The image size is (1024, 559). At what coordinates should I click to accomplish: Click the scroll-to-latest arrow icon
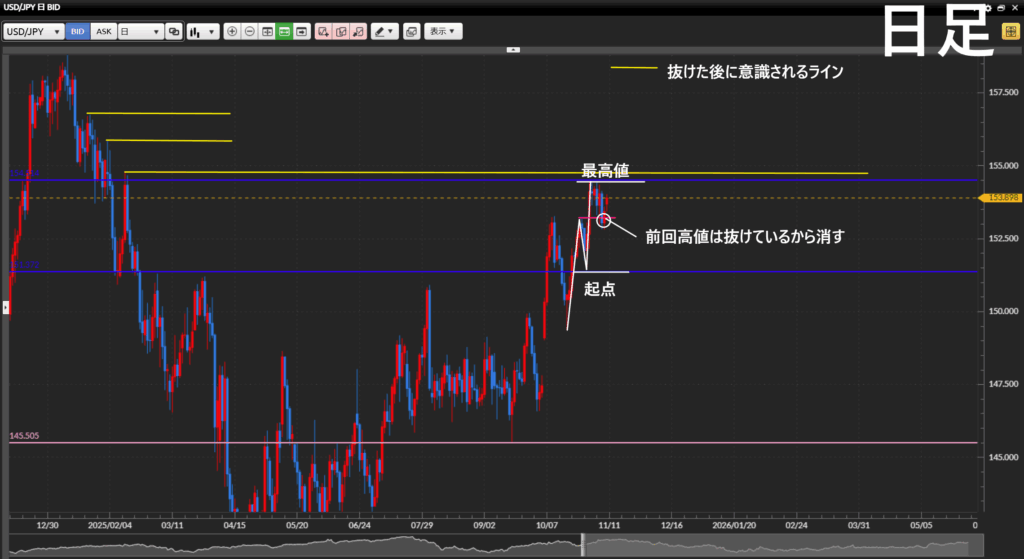[302, 32]
